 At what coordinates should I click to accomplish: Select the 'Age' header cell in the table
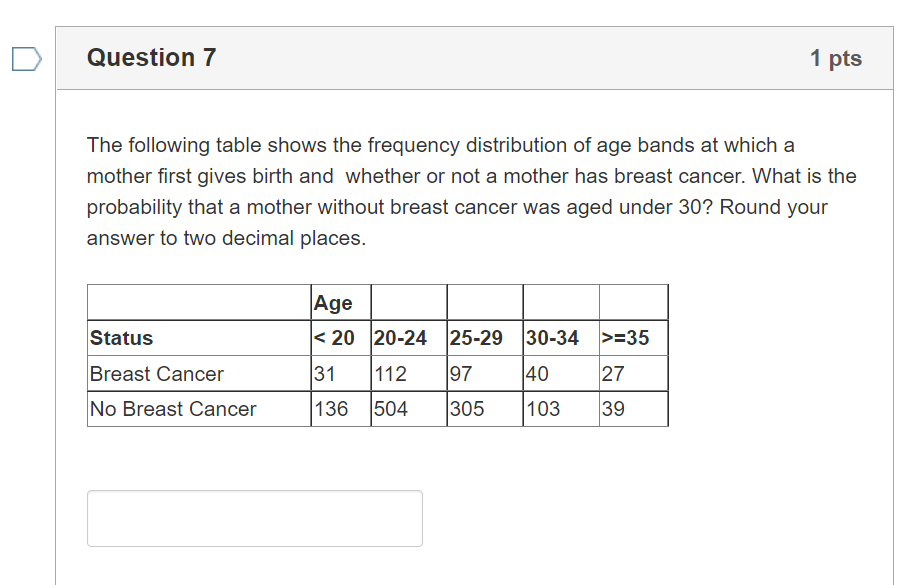330,302
